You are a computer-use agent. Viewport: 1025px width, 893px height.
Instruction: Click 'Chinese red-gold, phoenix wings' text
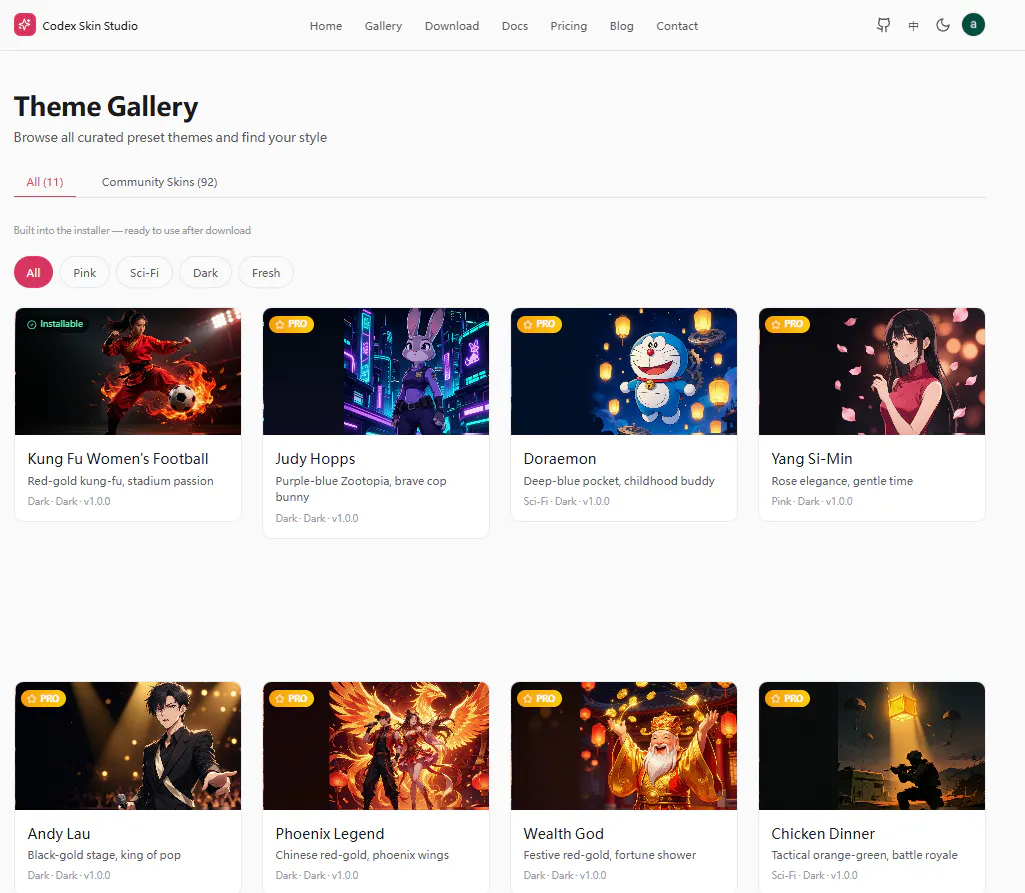pyautogui.click(x=362, y=855)
